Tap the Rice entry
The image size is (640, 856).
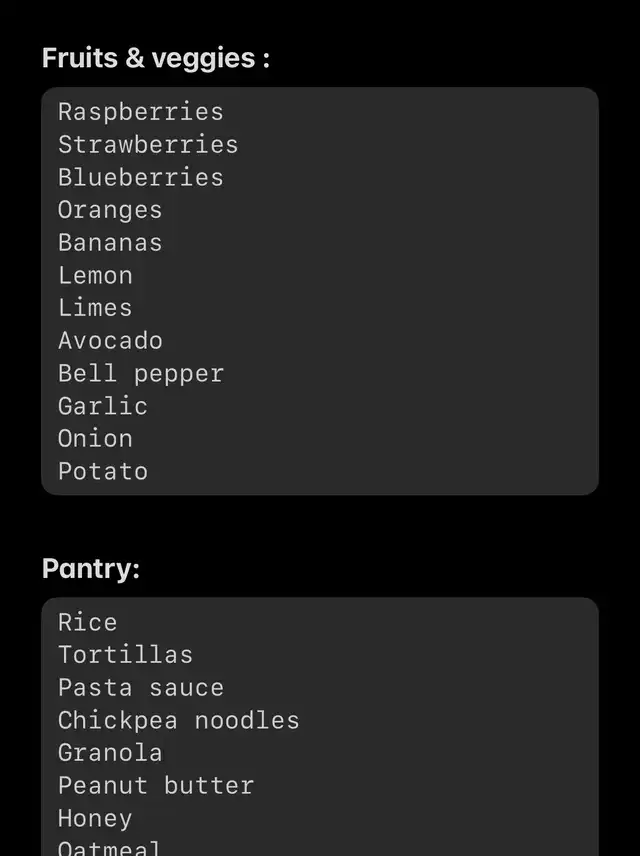[87, 622]
